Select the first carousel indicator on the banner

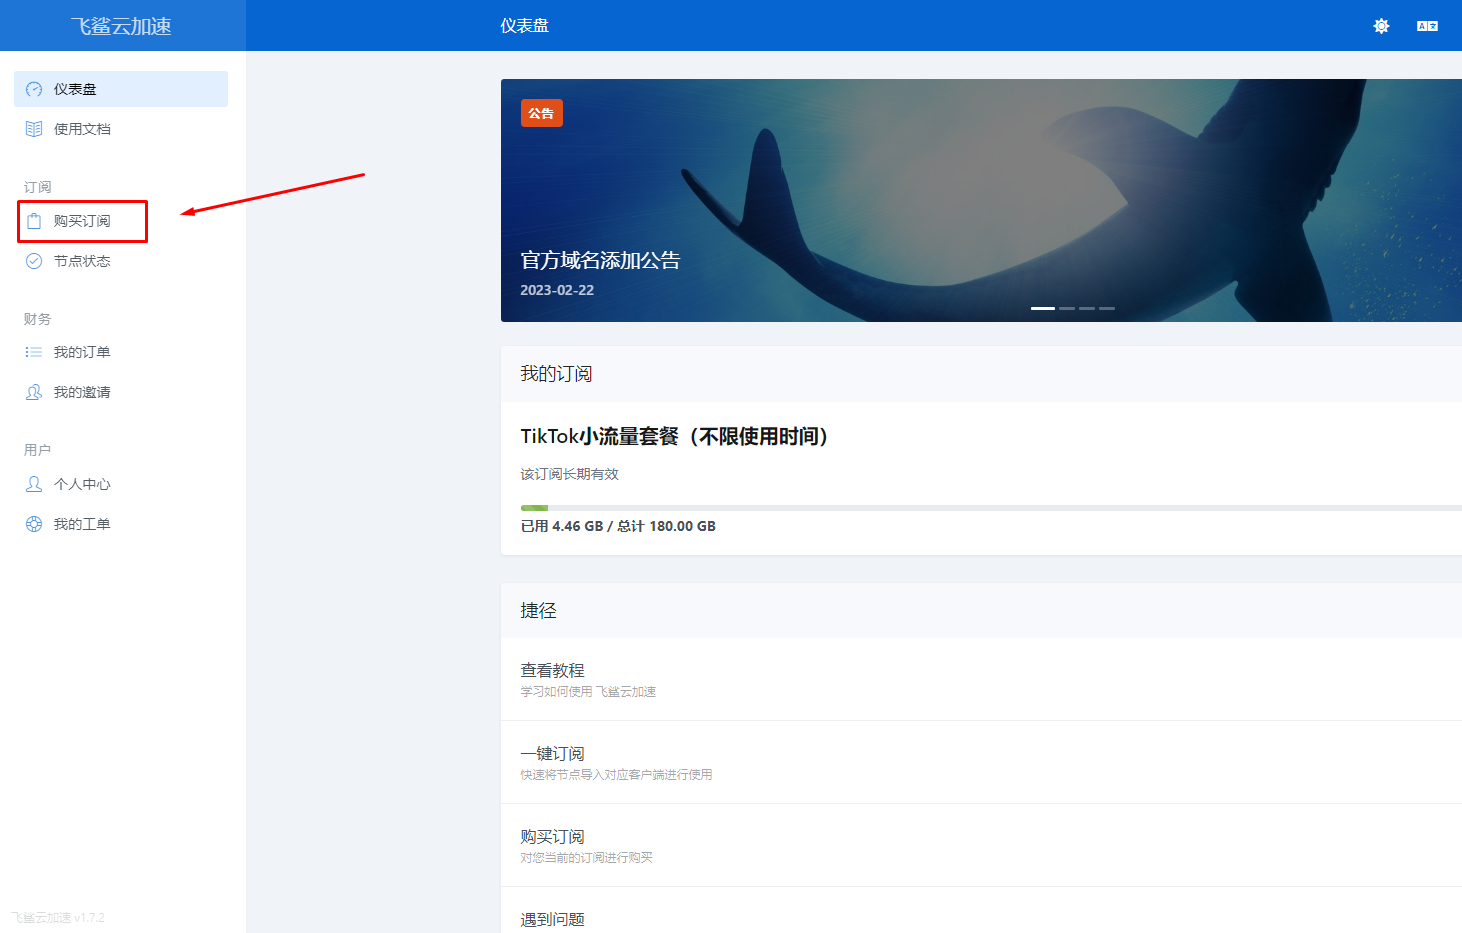pos(1043,308)
